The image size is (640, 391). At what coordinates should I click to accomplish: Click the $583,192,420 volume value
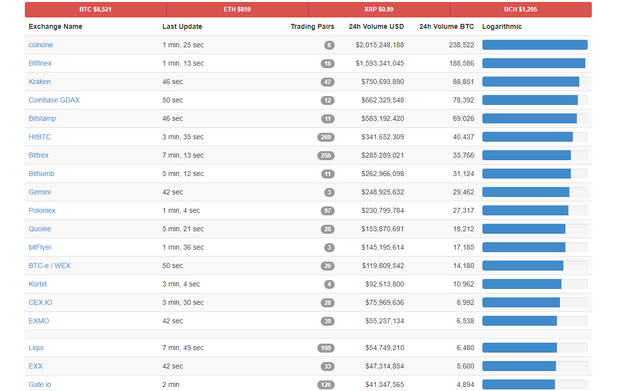coord(382,118)
